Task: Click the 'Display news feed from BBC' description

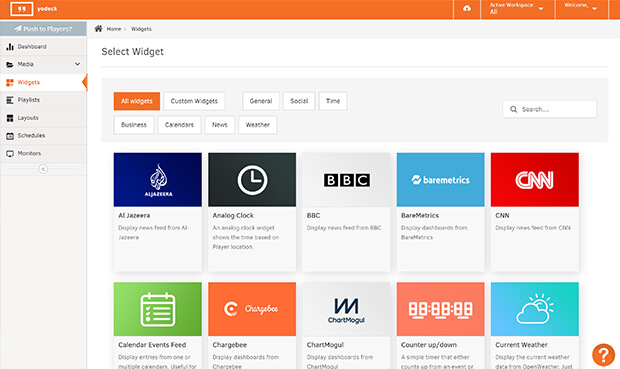Action: 344,228
